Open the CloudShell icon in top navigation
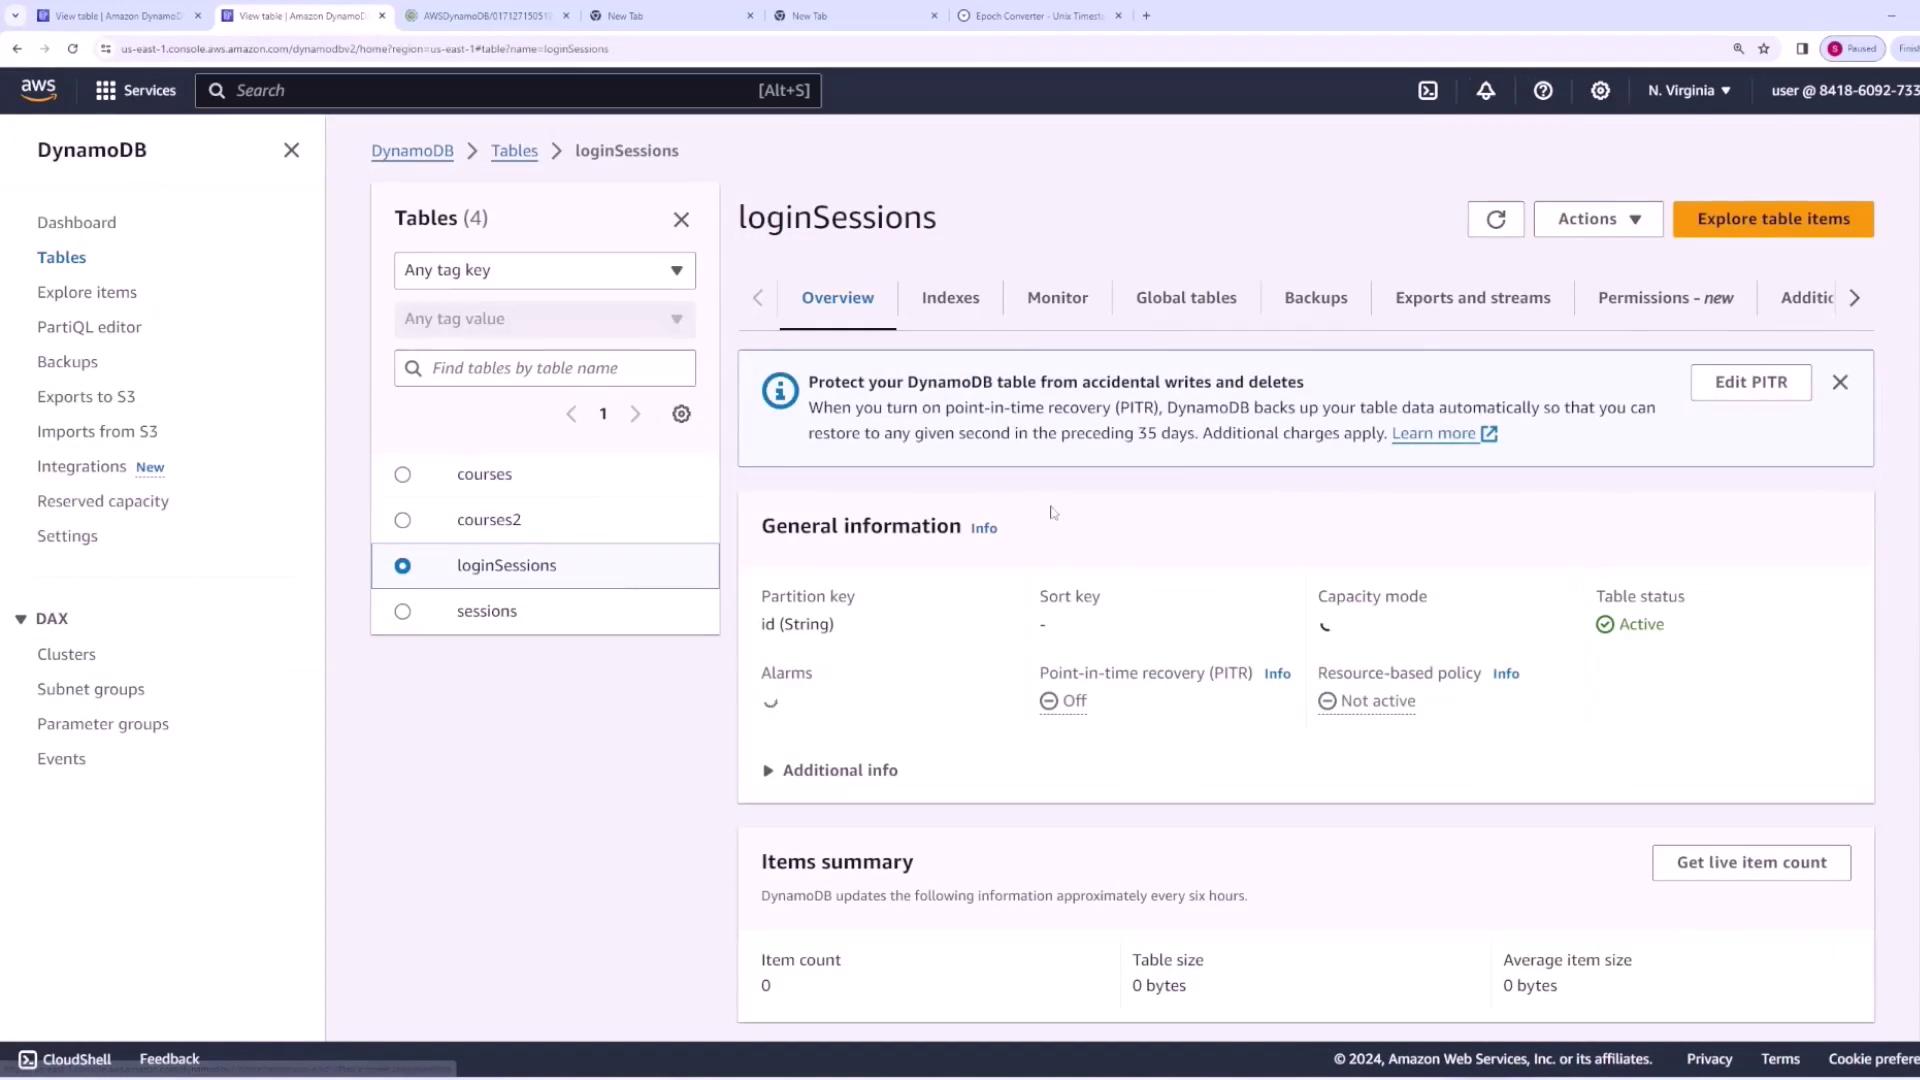1920x1080 pixels. (1428, 91)
